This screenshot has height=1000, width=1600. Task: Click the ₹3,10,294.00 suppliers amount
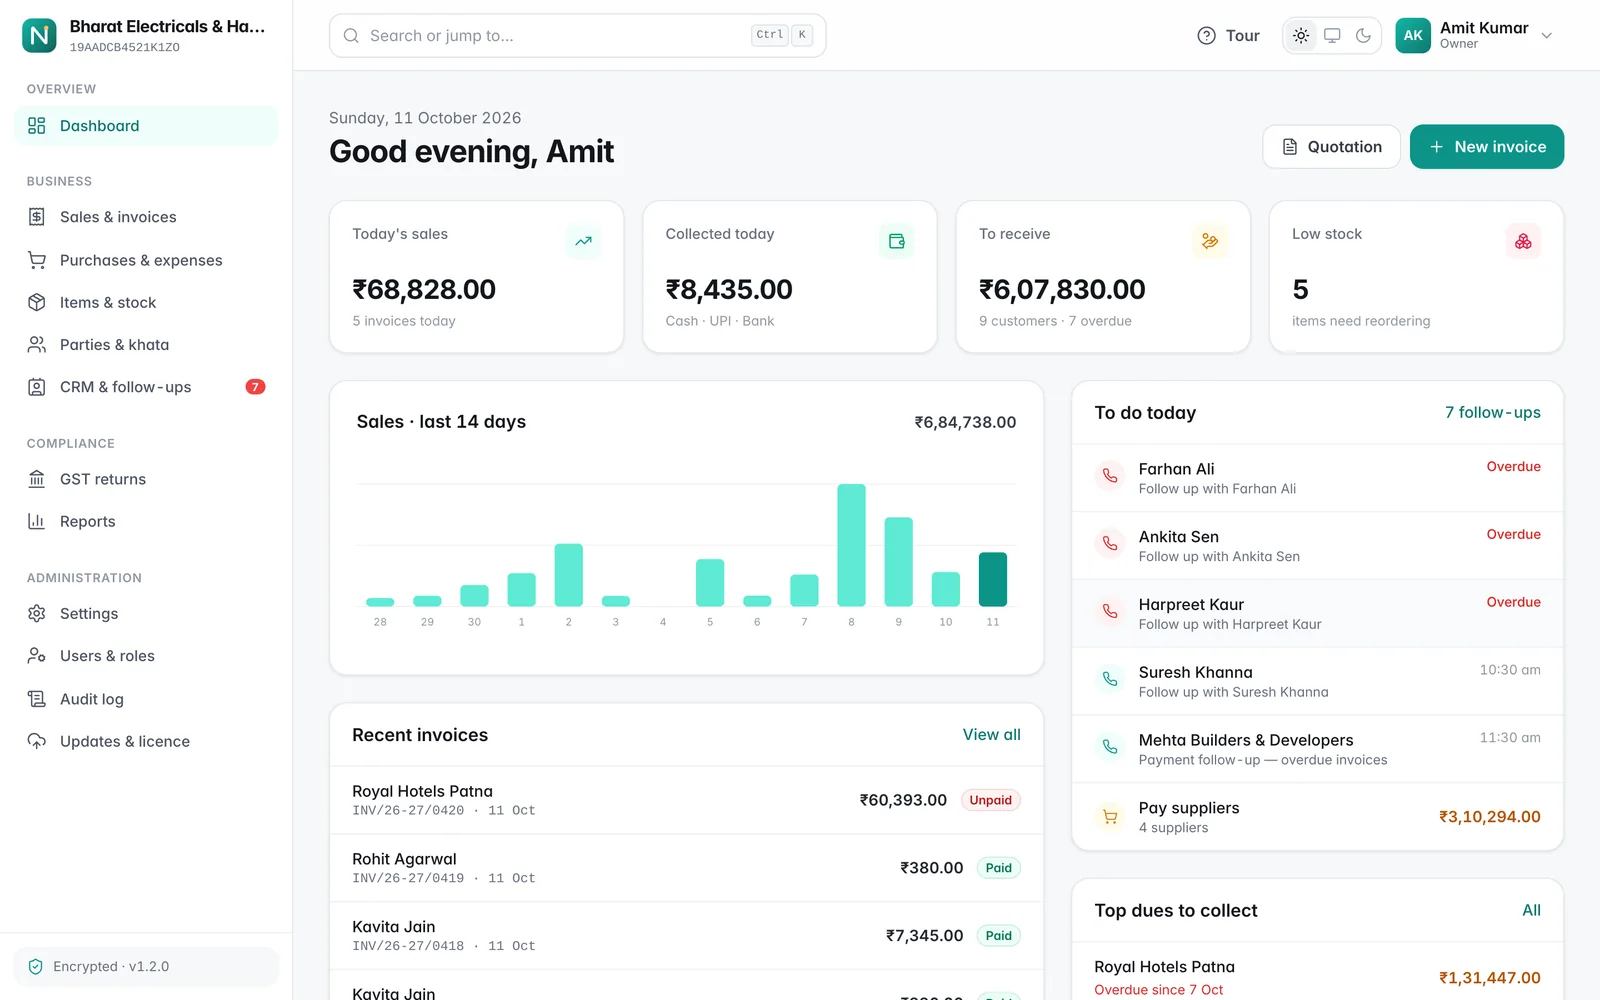(x=1489, y=817)
